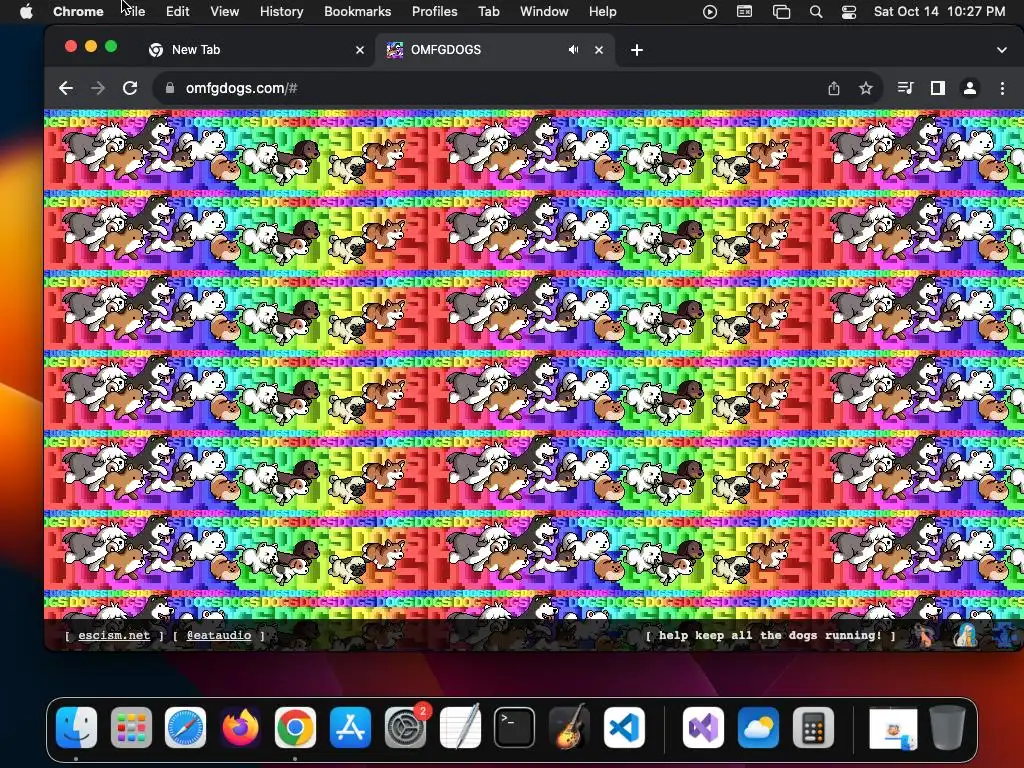Viewport: 1024px width, 768px height.
Task: Open Control Center in menu bar
Action: click(849, 12)
